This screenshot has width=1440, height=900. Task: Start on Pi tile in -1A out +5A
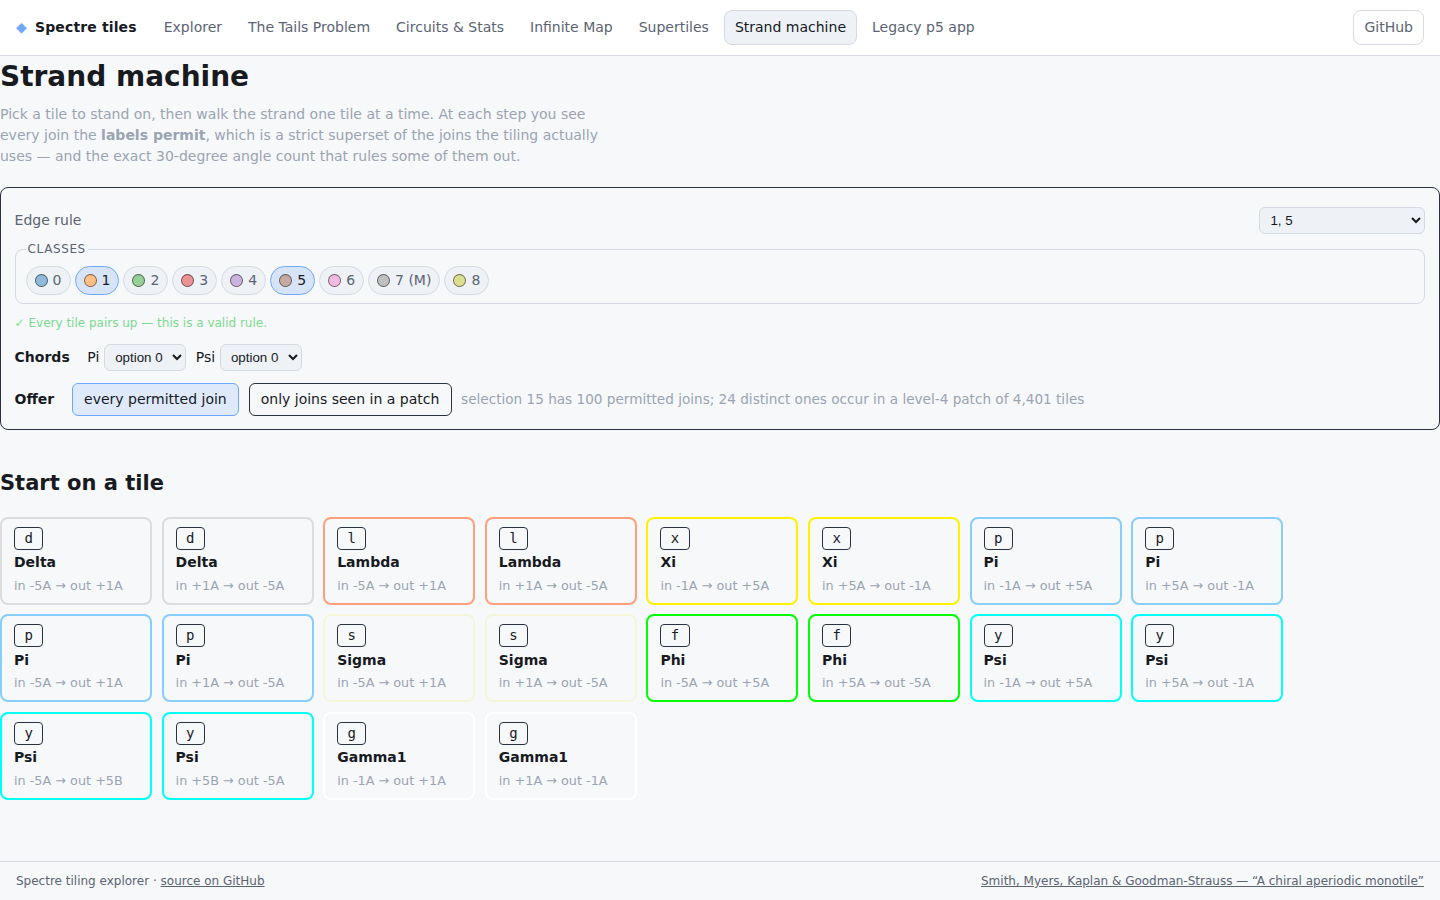(1046, 561)
